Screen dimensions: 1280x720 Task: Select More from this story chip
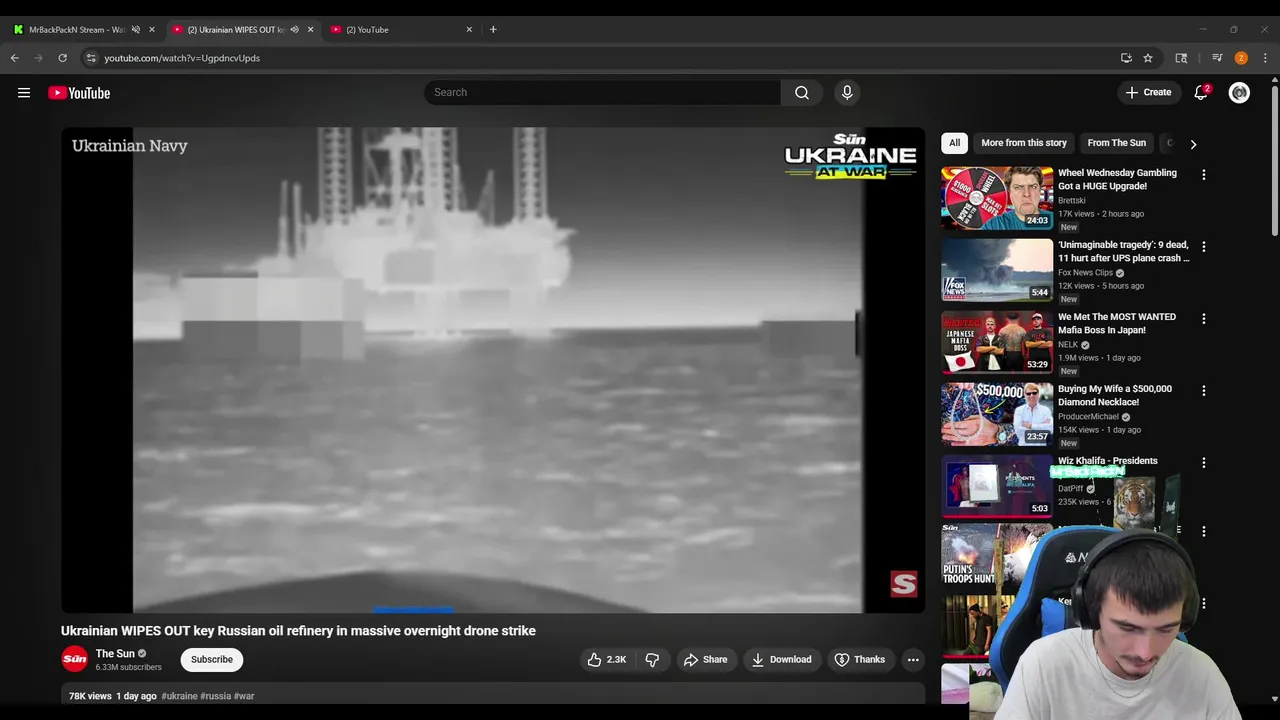pos(1024,143)
